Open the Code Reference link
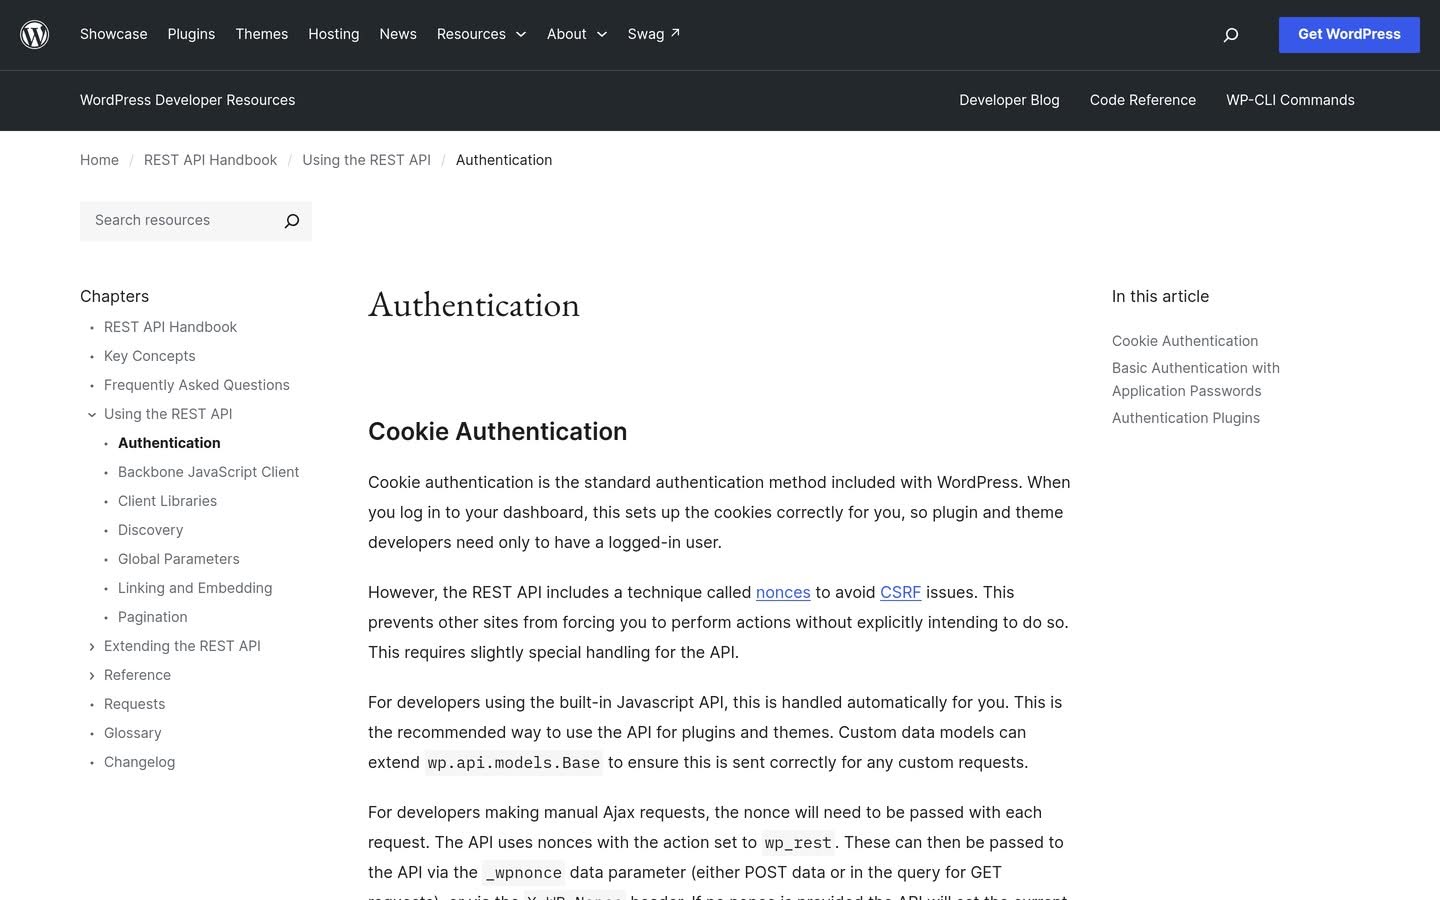1440x900 pixels. (1143, 100)
